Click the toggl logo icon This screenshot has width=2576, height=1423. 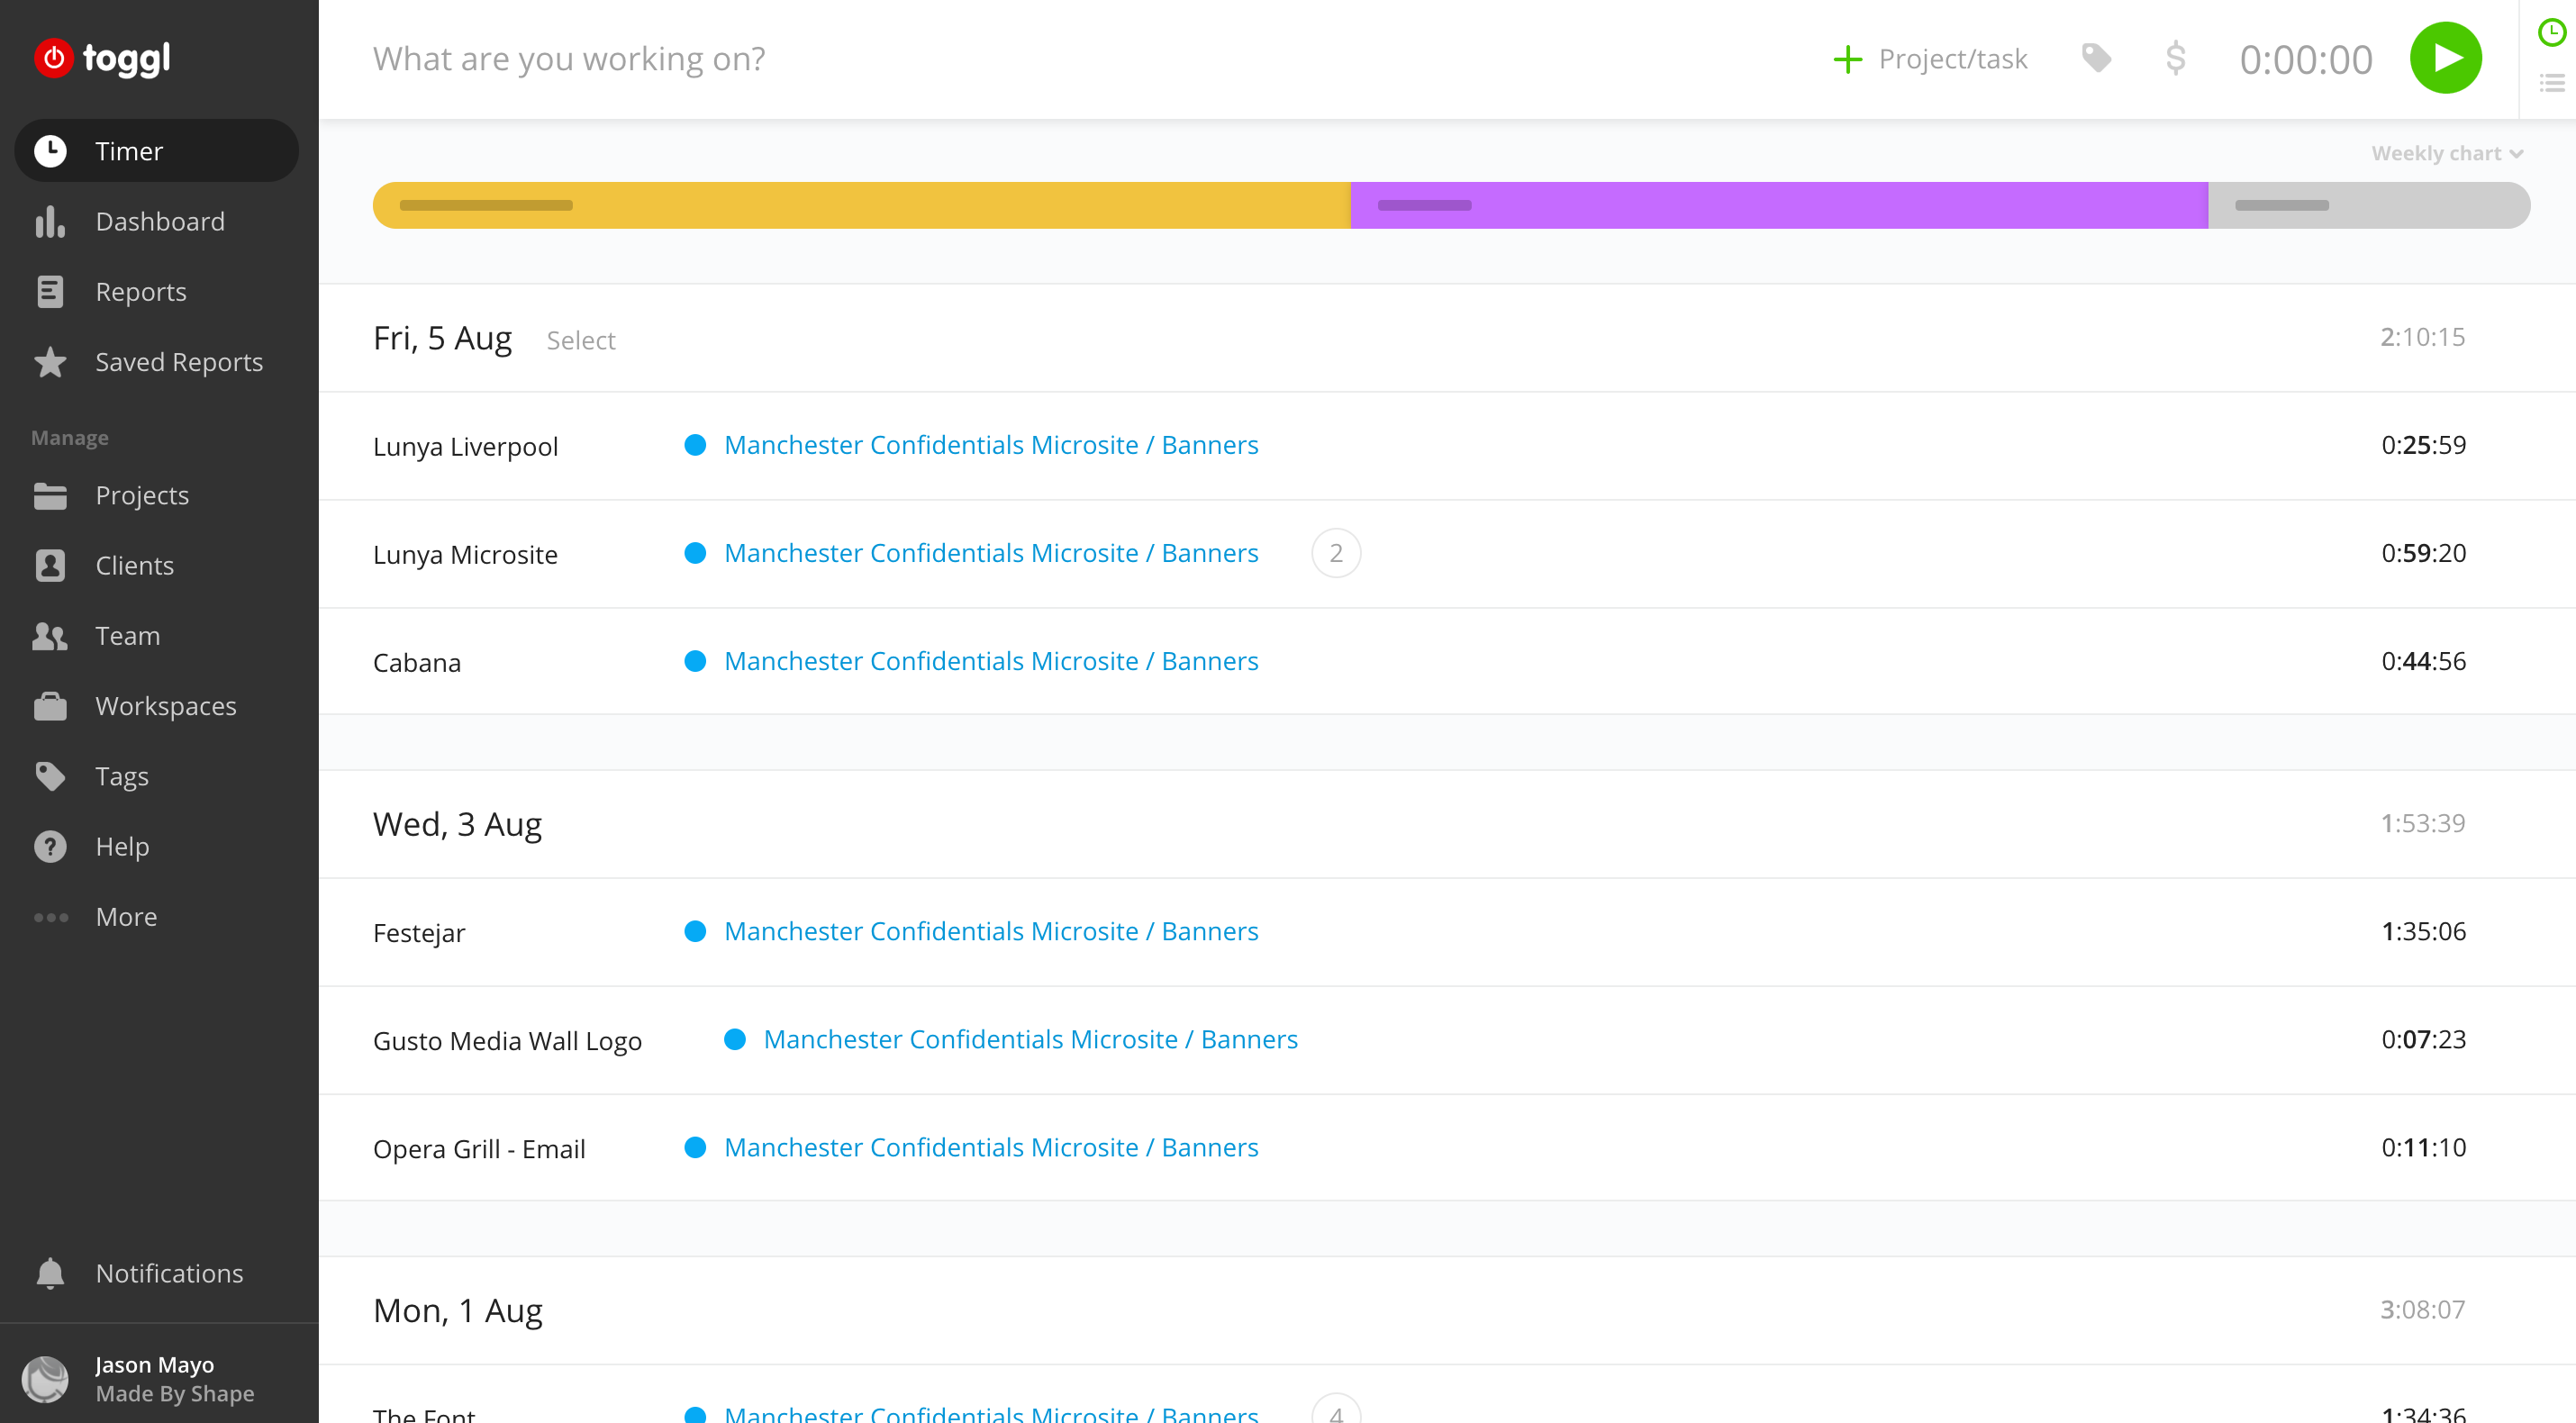(x=54, y=58)
